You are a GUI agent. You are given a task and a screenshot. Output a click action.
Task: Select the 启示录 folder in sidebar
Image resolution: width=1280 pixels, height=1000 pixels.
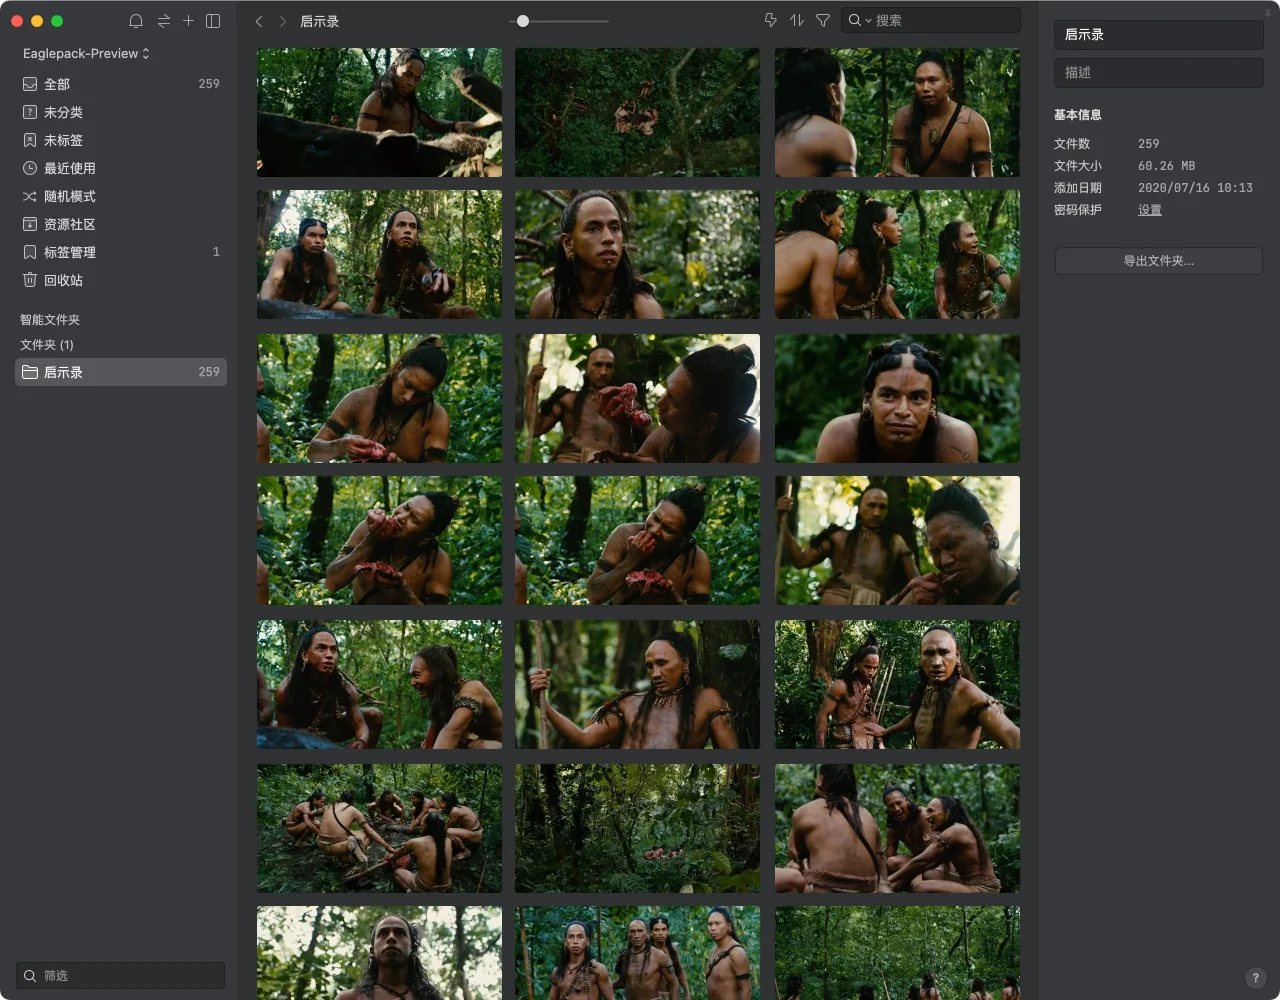click(121, 372)
